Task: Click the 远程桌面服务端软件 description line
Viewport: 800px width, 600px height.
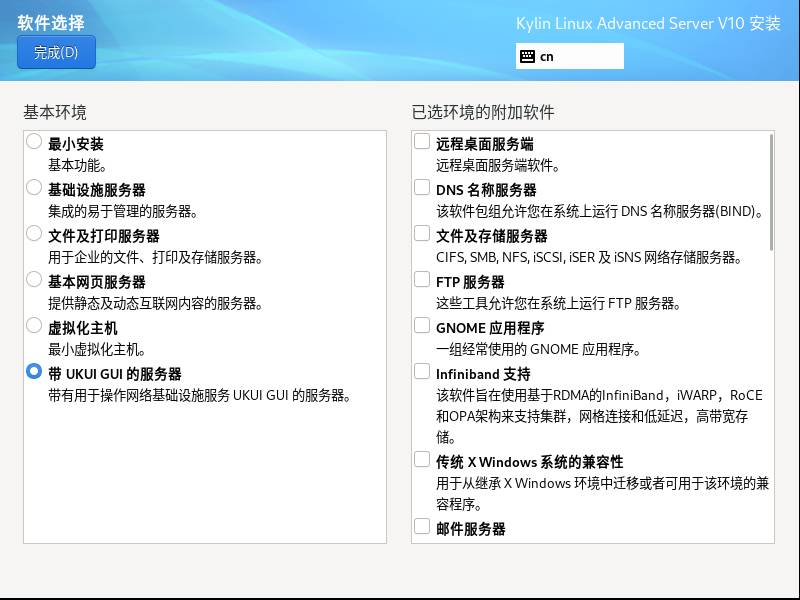Action: pyautogui.click(x=498, y=166)
